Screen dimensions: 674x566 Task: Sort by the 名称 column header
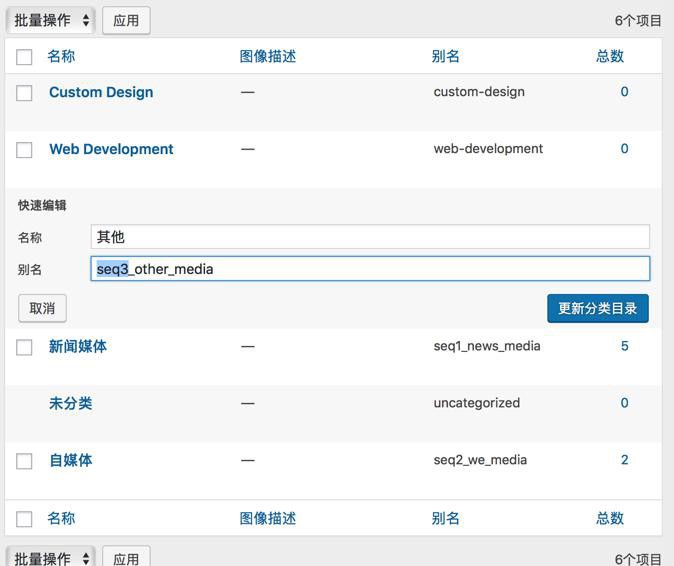pos(61,56)
